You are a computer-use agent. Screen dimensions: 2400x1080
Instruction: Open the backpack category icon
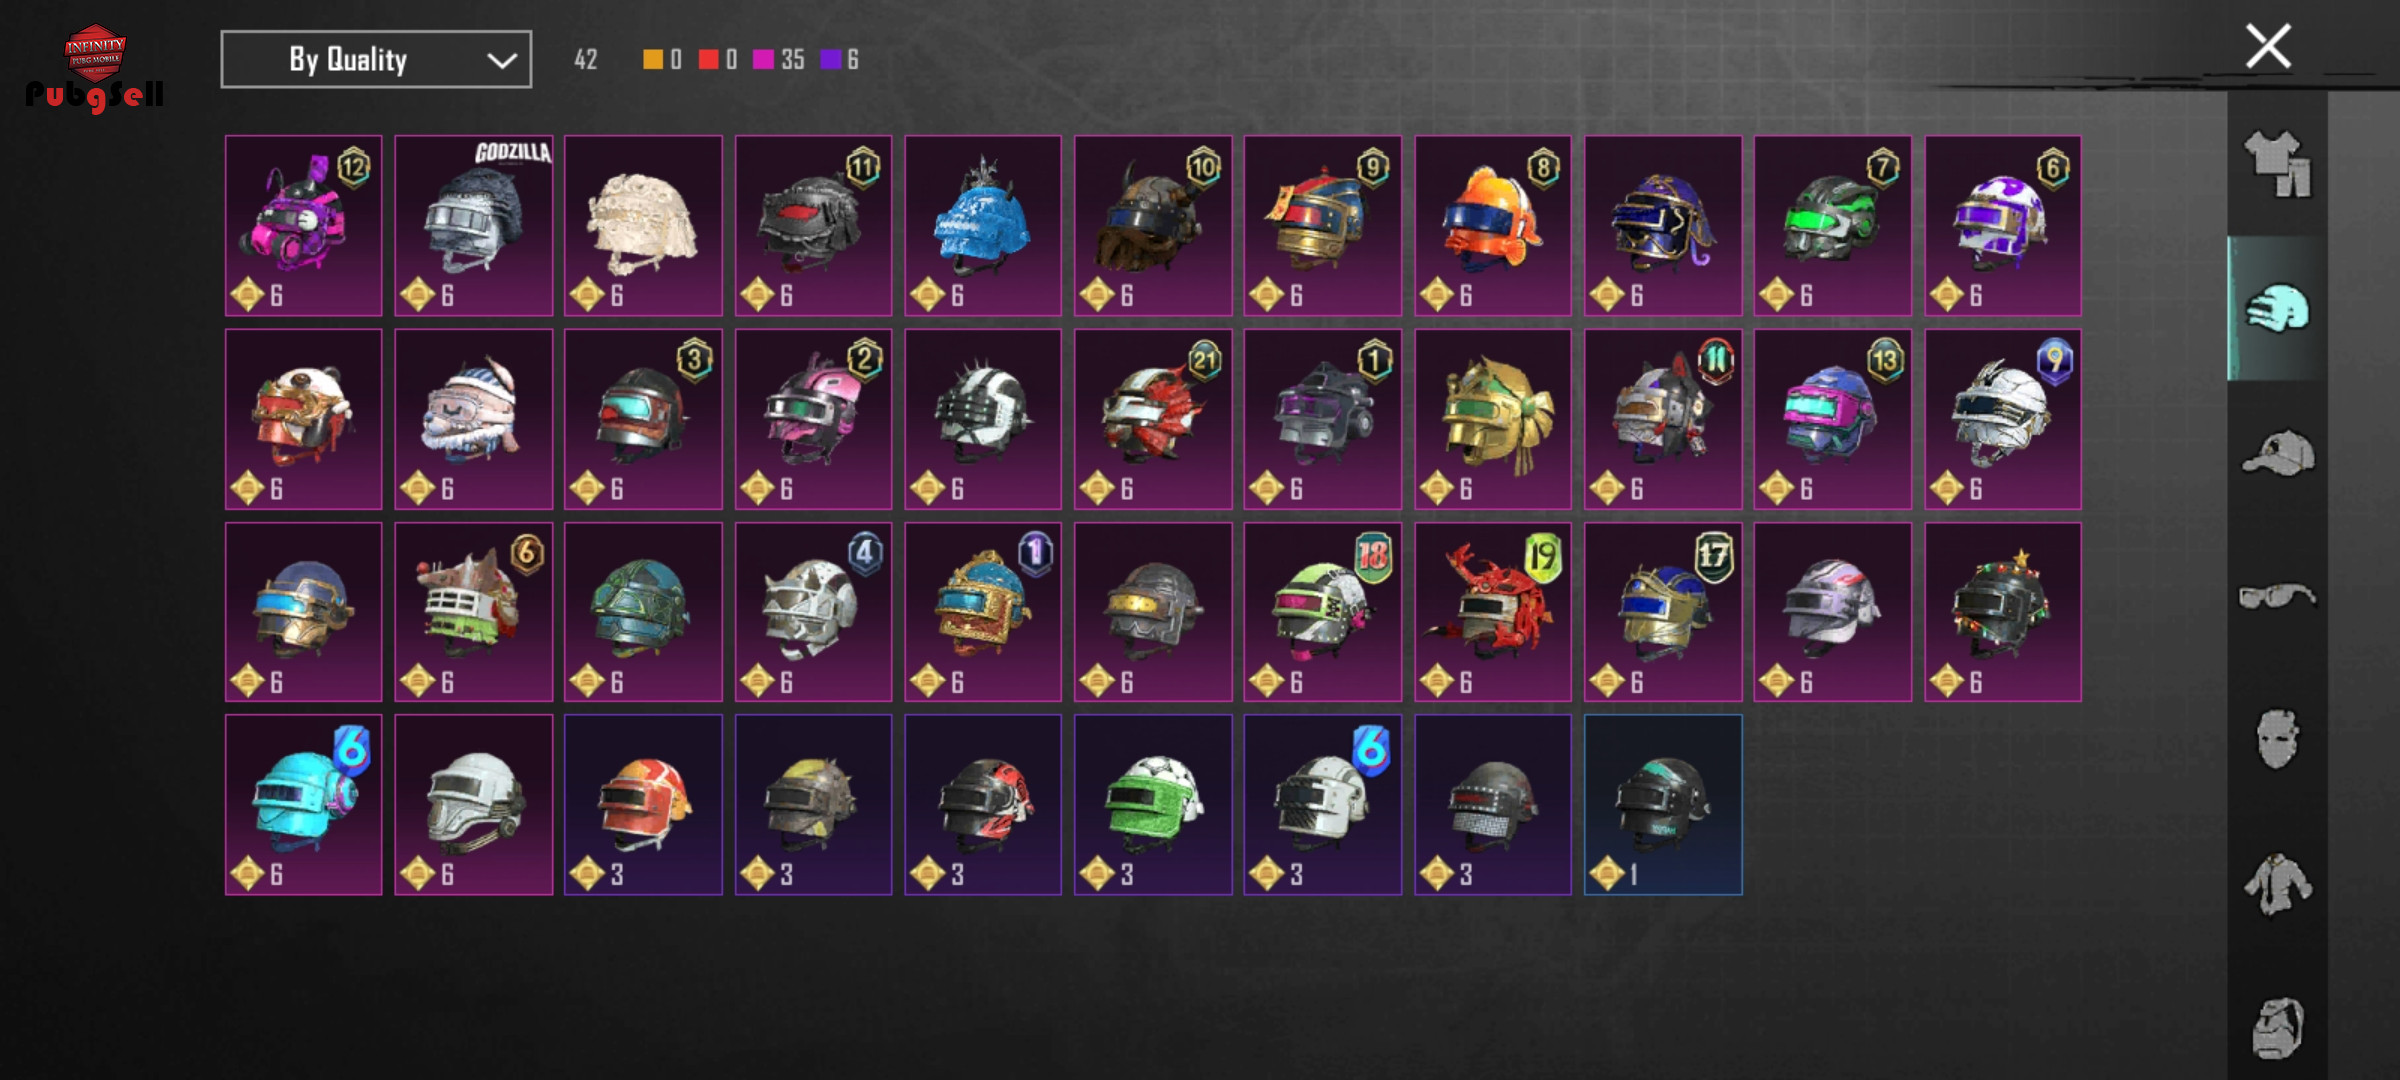click(x=2278, y=1028)
